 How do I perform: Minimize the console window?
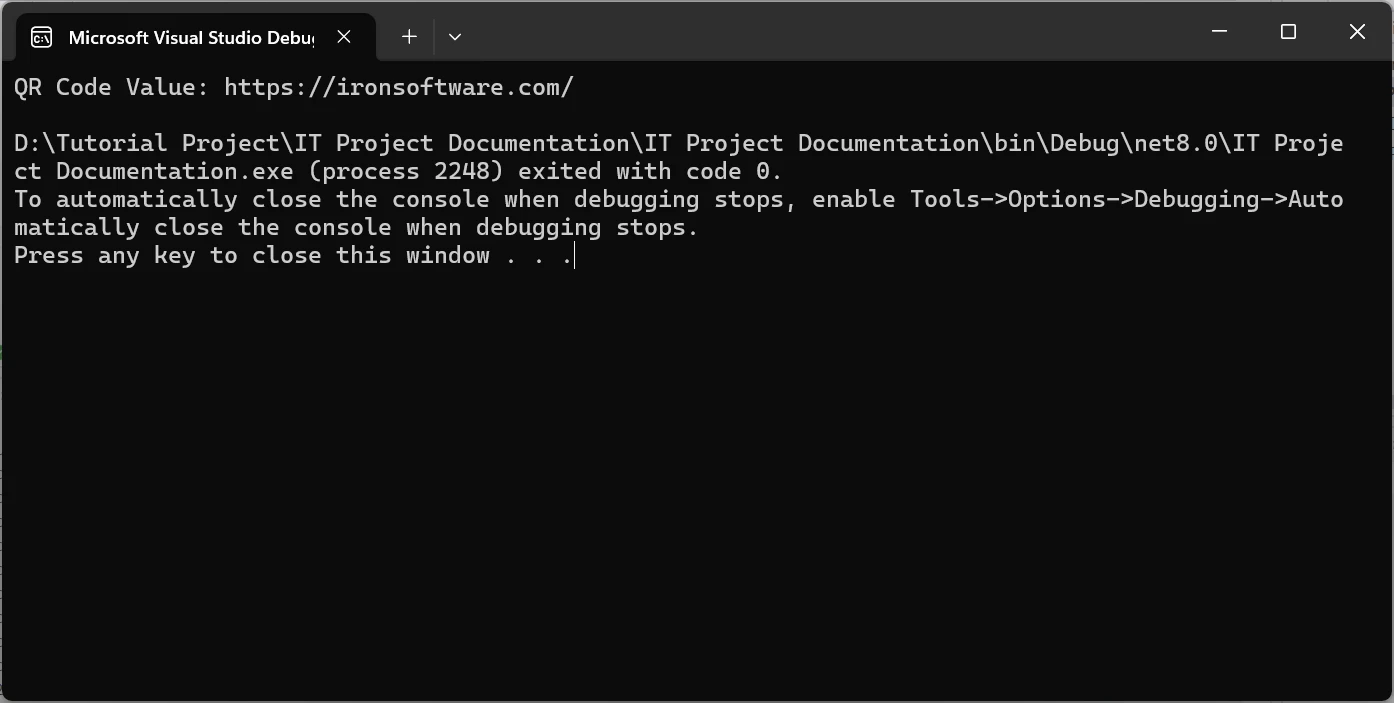click(x=1219, y=32)
